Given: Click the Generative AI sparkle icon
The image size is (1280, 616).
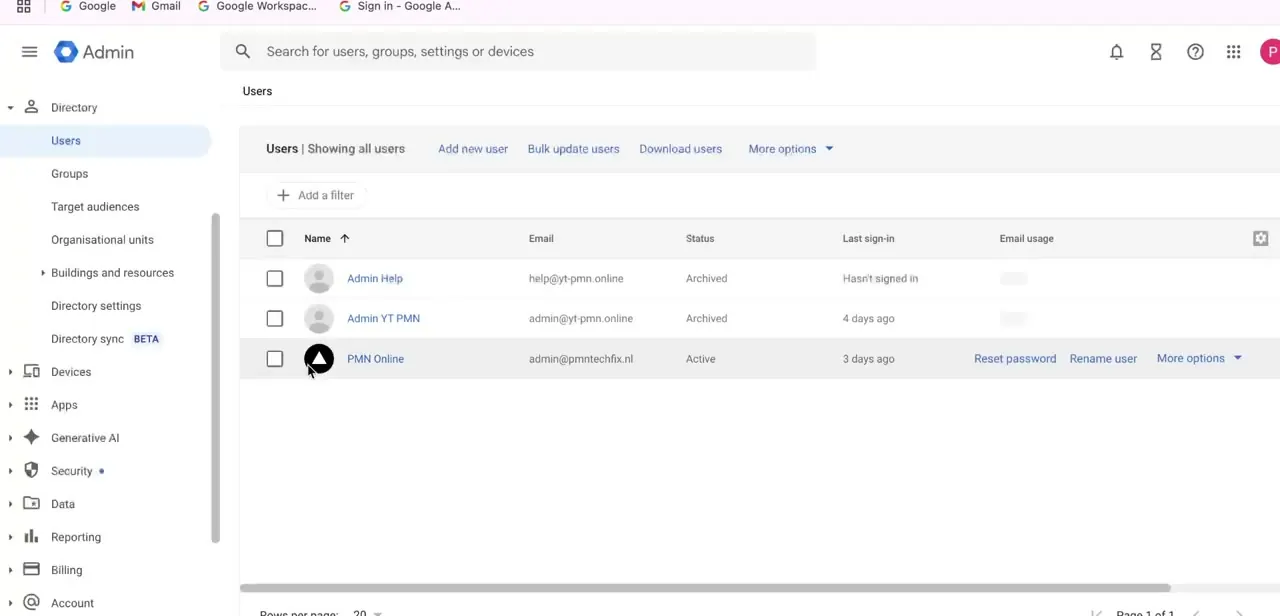Looking at the screenshot, I should (31, 437).
